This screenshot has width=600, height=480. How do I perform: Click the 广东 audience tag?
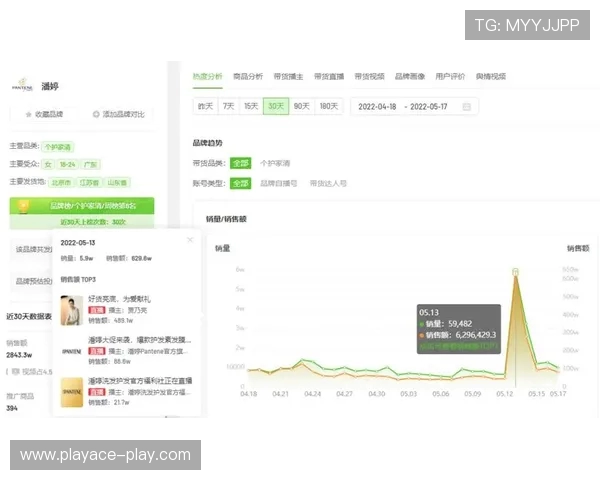point(90,165)
